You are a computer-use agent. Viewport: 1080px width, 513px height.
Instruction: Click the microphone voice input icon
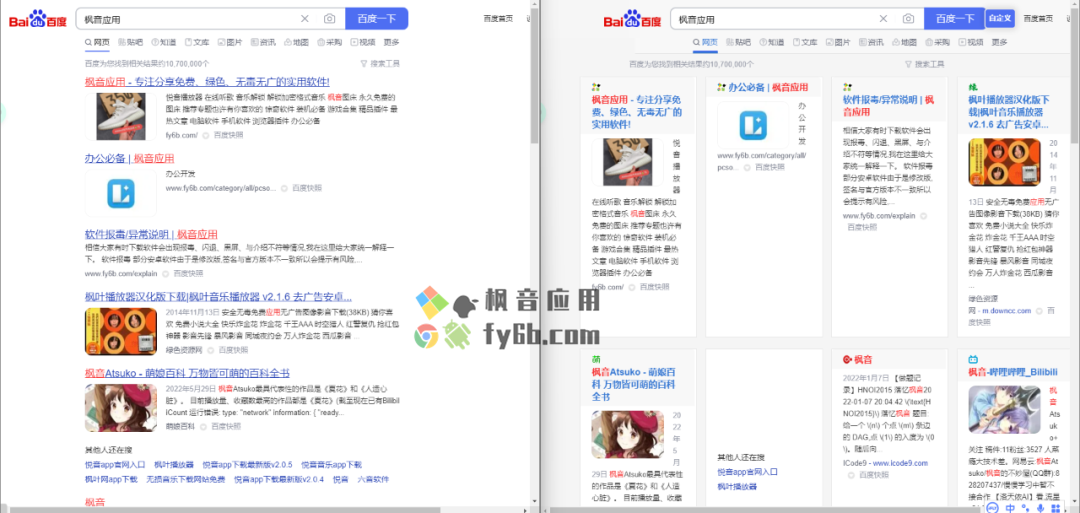[1042, 508]
